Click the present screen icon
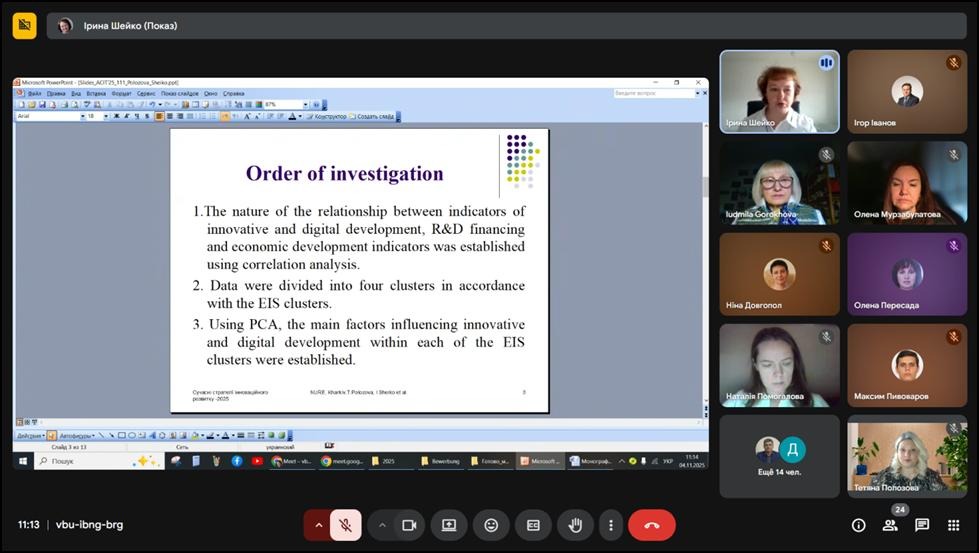Screen dimensions: 979x553 tap(449, 525)
